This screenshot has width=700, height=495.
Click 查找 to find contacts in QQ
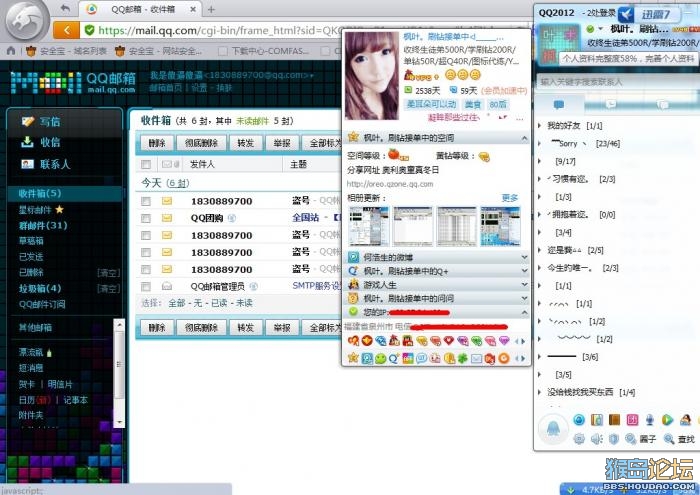point(679,439)
